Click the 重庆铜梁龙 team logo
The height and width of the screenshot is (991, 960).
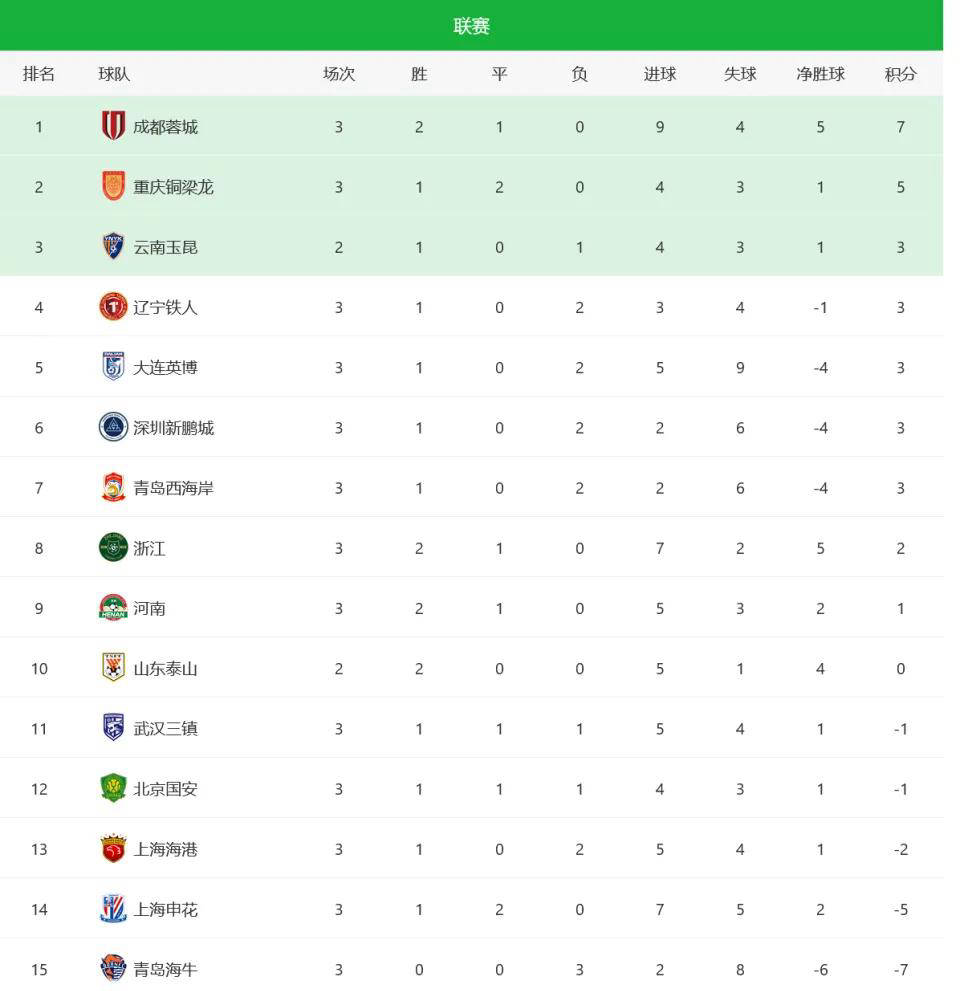click(x=113, y=186)
